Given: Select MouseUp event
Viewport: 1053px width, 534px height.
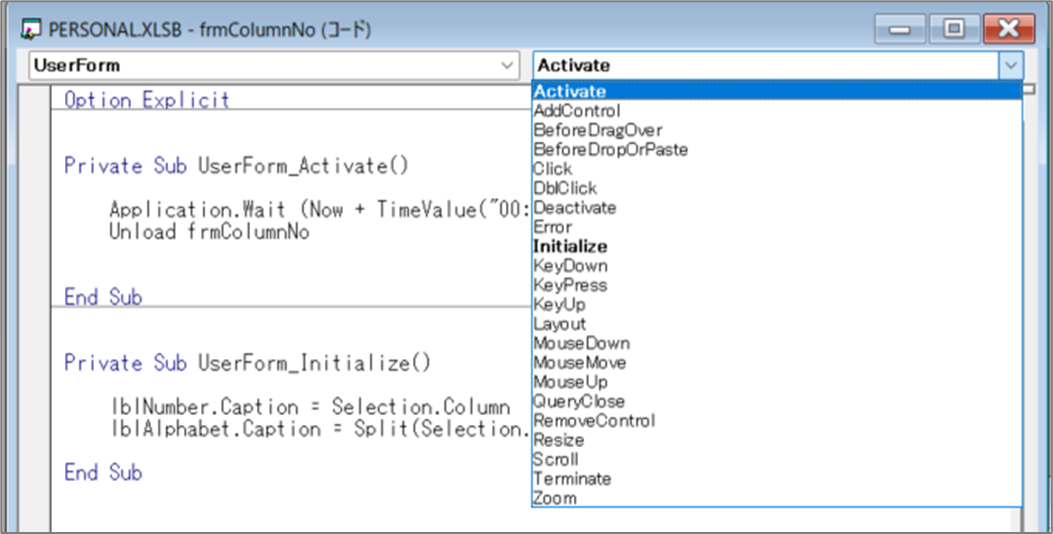Looking at the screenshot, I should [x=777, y=382].
